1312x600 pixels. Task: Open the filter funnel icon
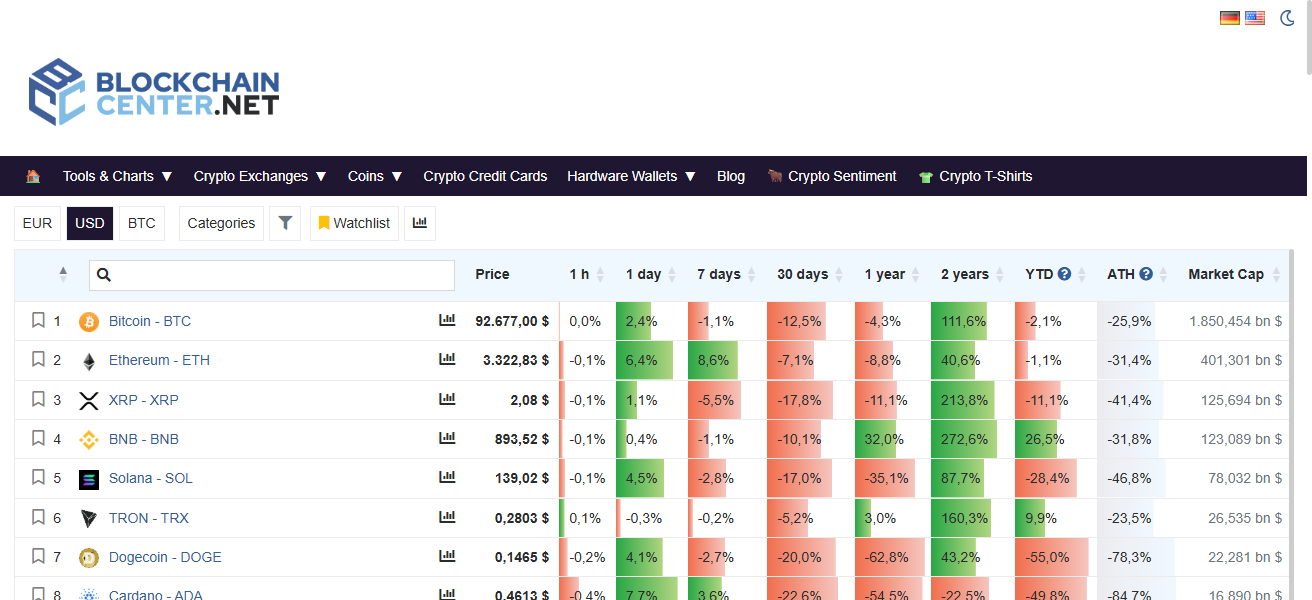pyautogui.click(x=285, y=223)
